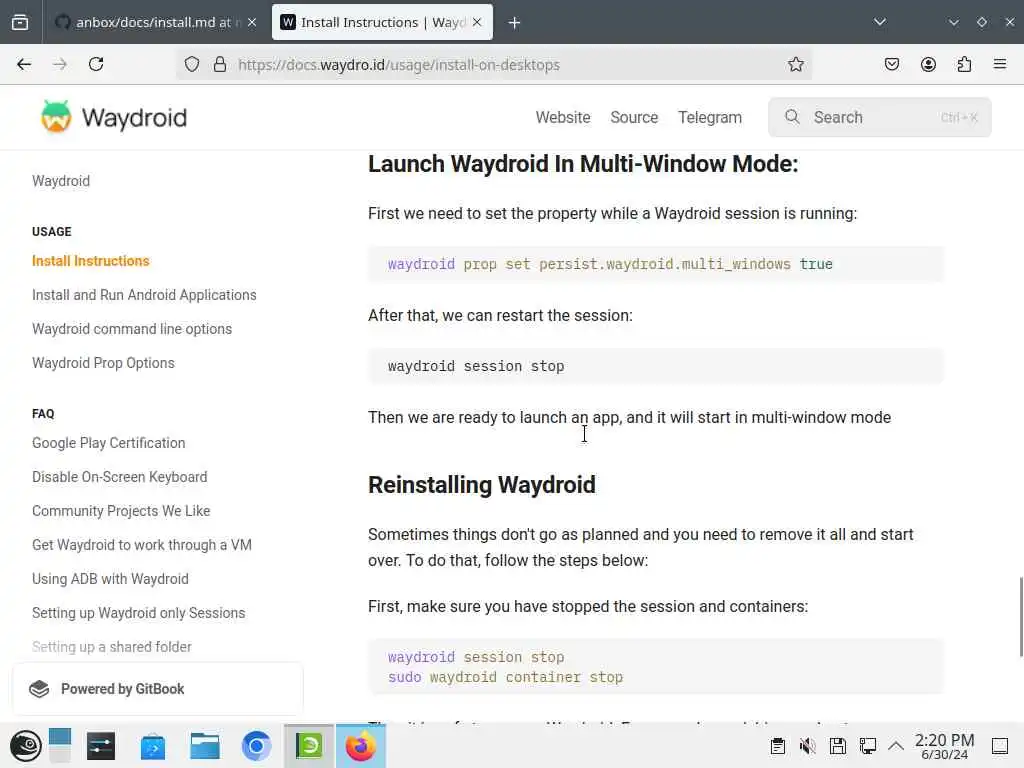Open the removable media tray icon

(838, 746)
